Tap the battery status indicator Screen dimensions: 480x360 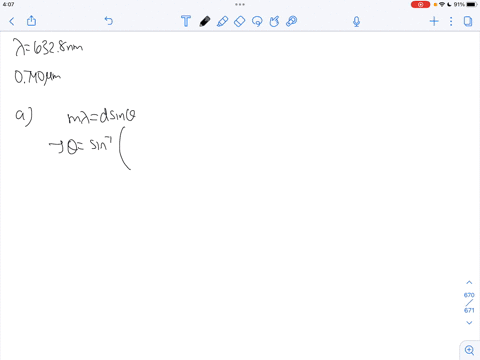tap(472, 4)
